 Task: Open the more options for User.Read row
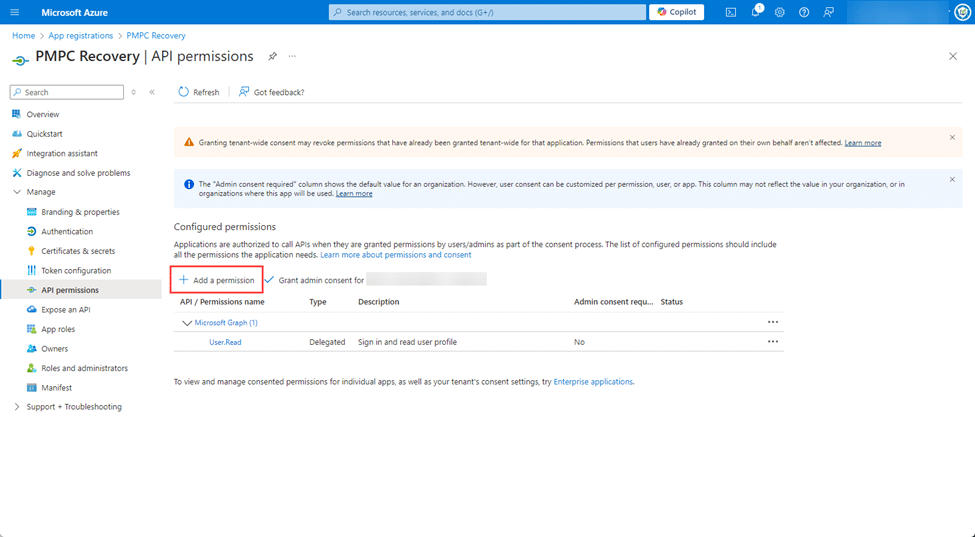[772, 342]
